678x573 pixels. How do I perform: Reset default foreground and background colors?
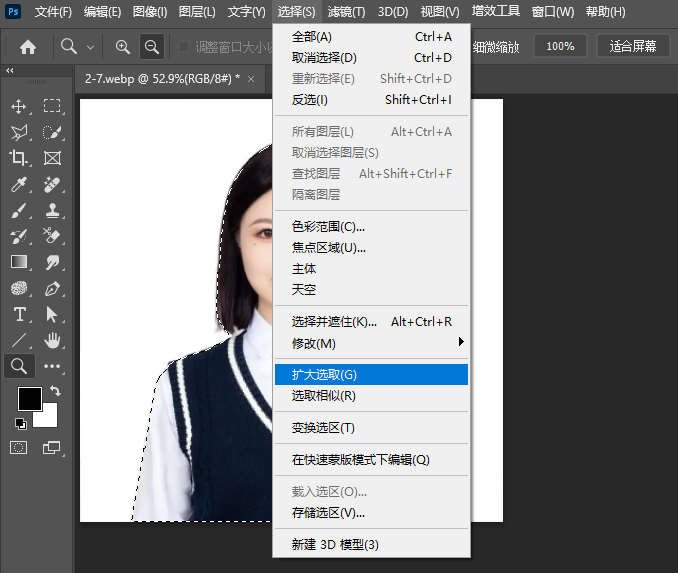coord(20,423)
